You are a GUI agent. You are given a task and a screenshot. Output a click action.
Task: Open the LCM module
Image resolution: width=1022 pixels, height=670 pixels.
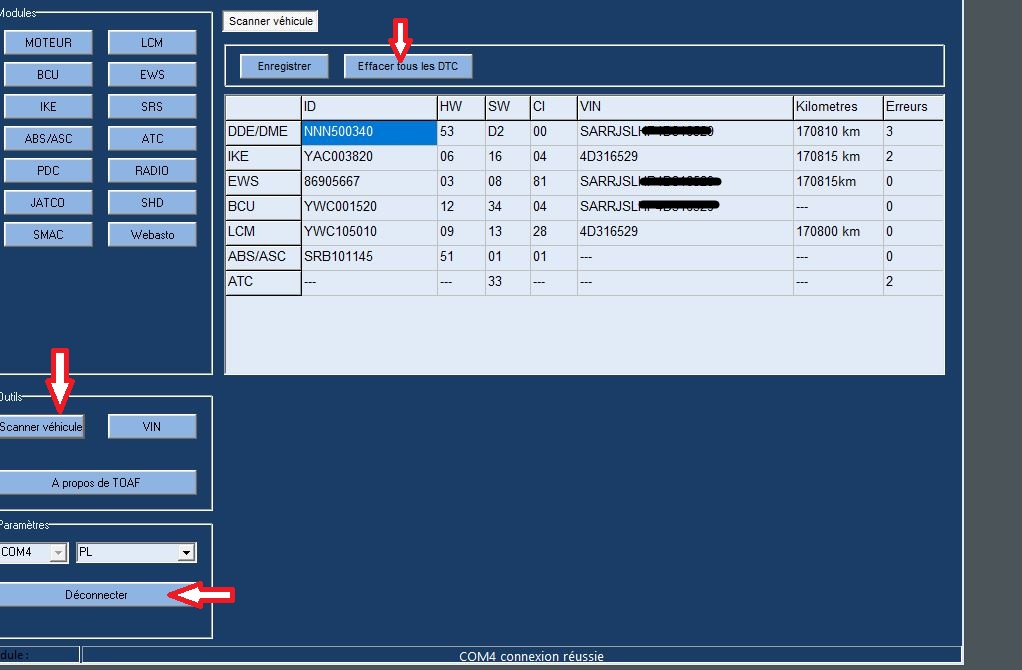pos(152,43)
